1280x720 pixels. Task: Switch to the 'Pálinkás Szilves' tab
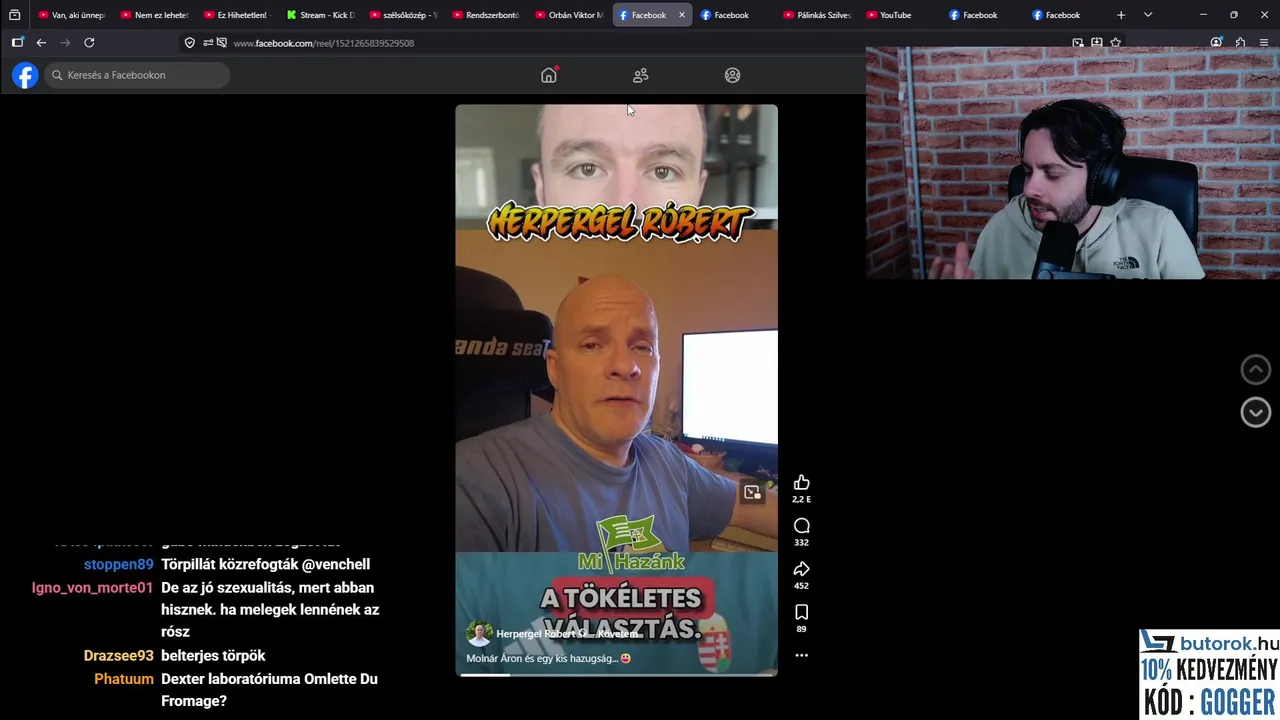point(816,15)
